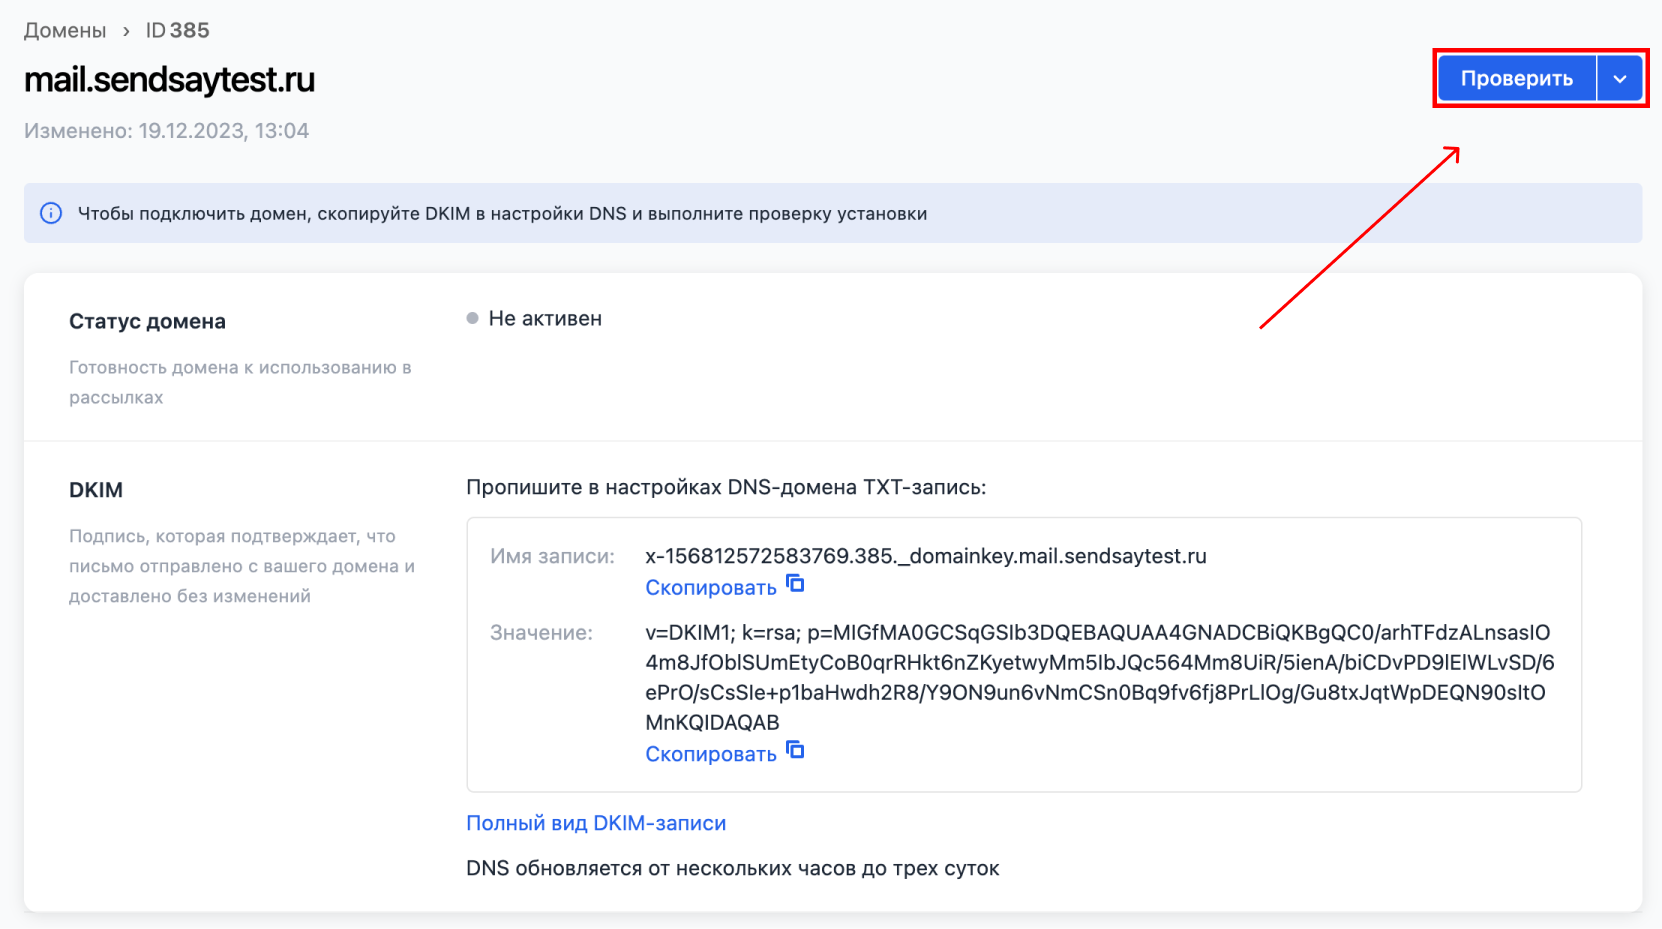1662x929 pixels.
Task: Open the Домены breadcrumb page
Action: pyautogui.click(x=65, y=30)
